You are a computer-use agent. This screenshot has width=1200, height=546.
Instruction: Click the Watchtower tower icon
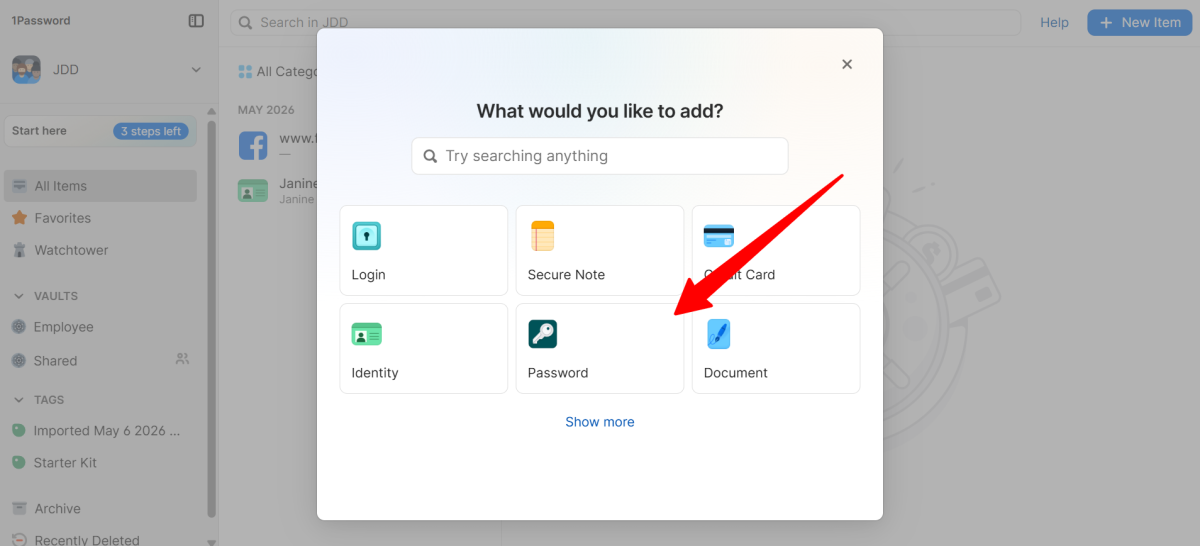point(19,250)
